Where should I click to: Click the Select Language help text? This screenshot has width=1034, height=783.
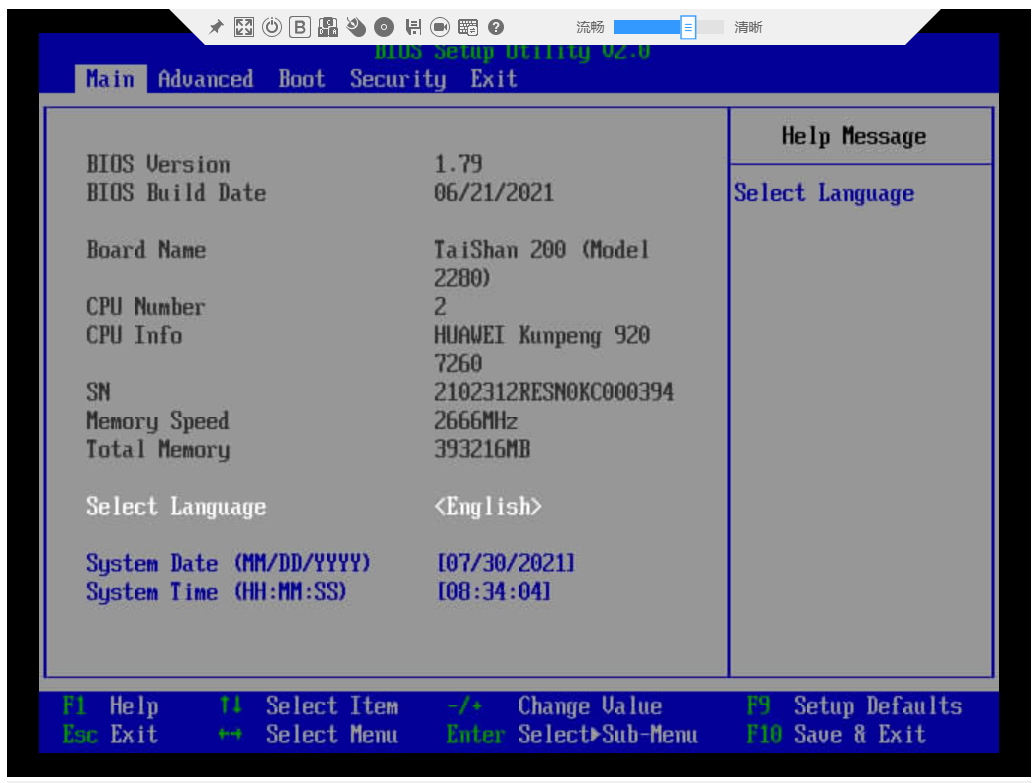point(824,193)
